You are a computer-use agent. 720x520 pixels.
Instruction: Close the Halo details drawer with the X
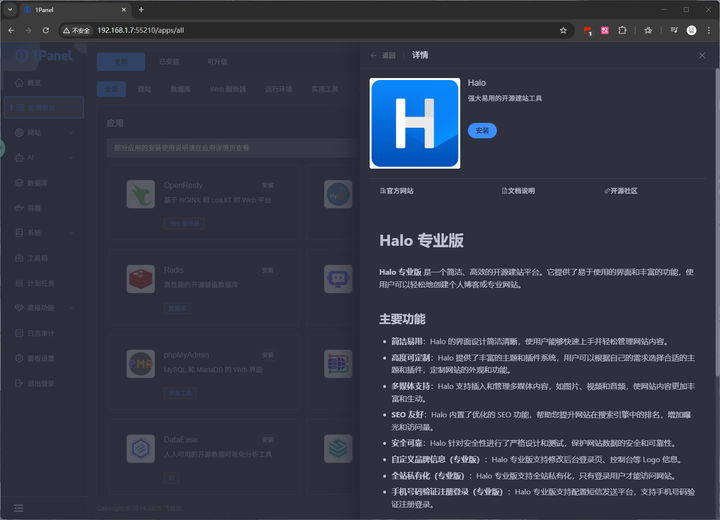[x=702, y=56]
